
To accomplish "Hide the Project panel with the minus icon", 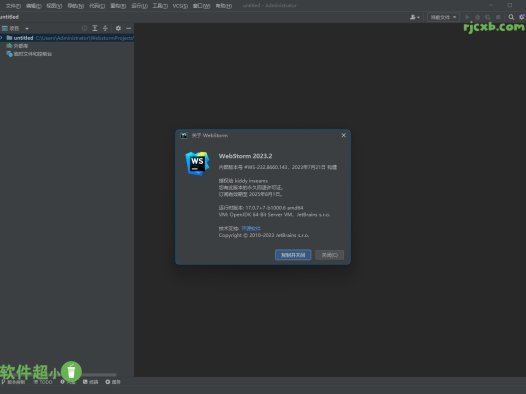I will click(128, 29).
